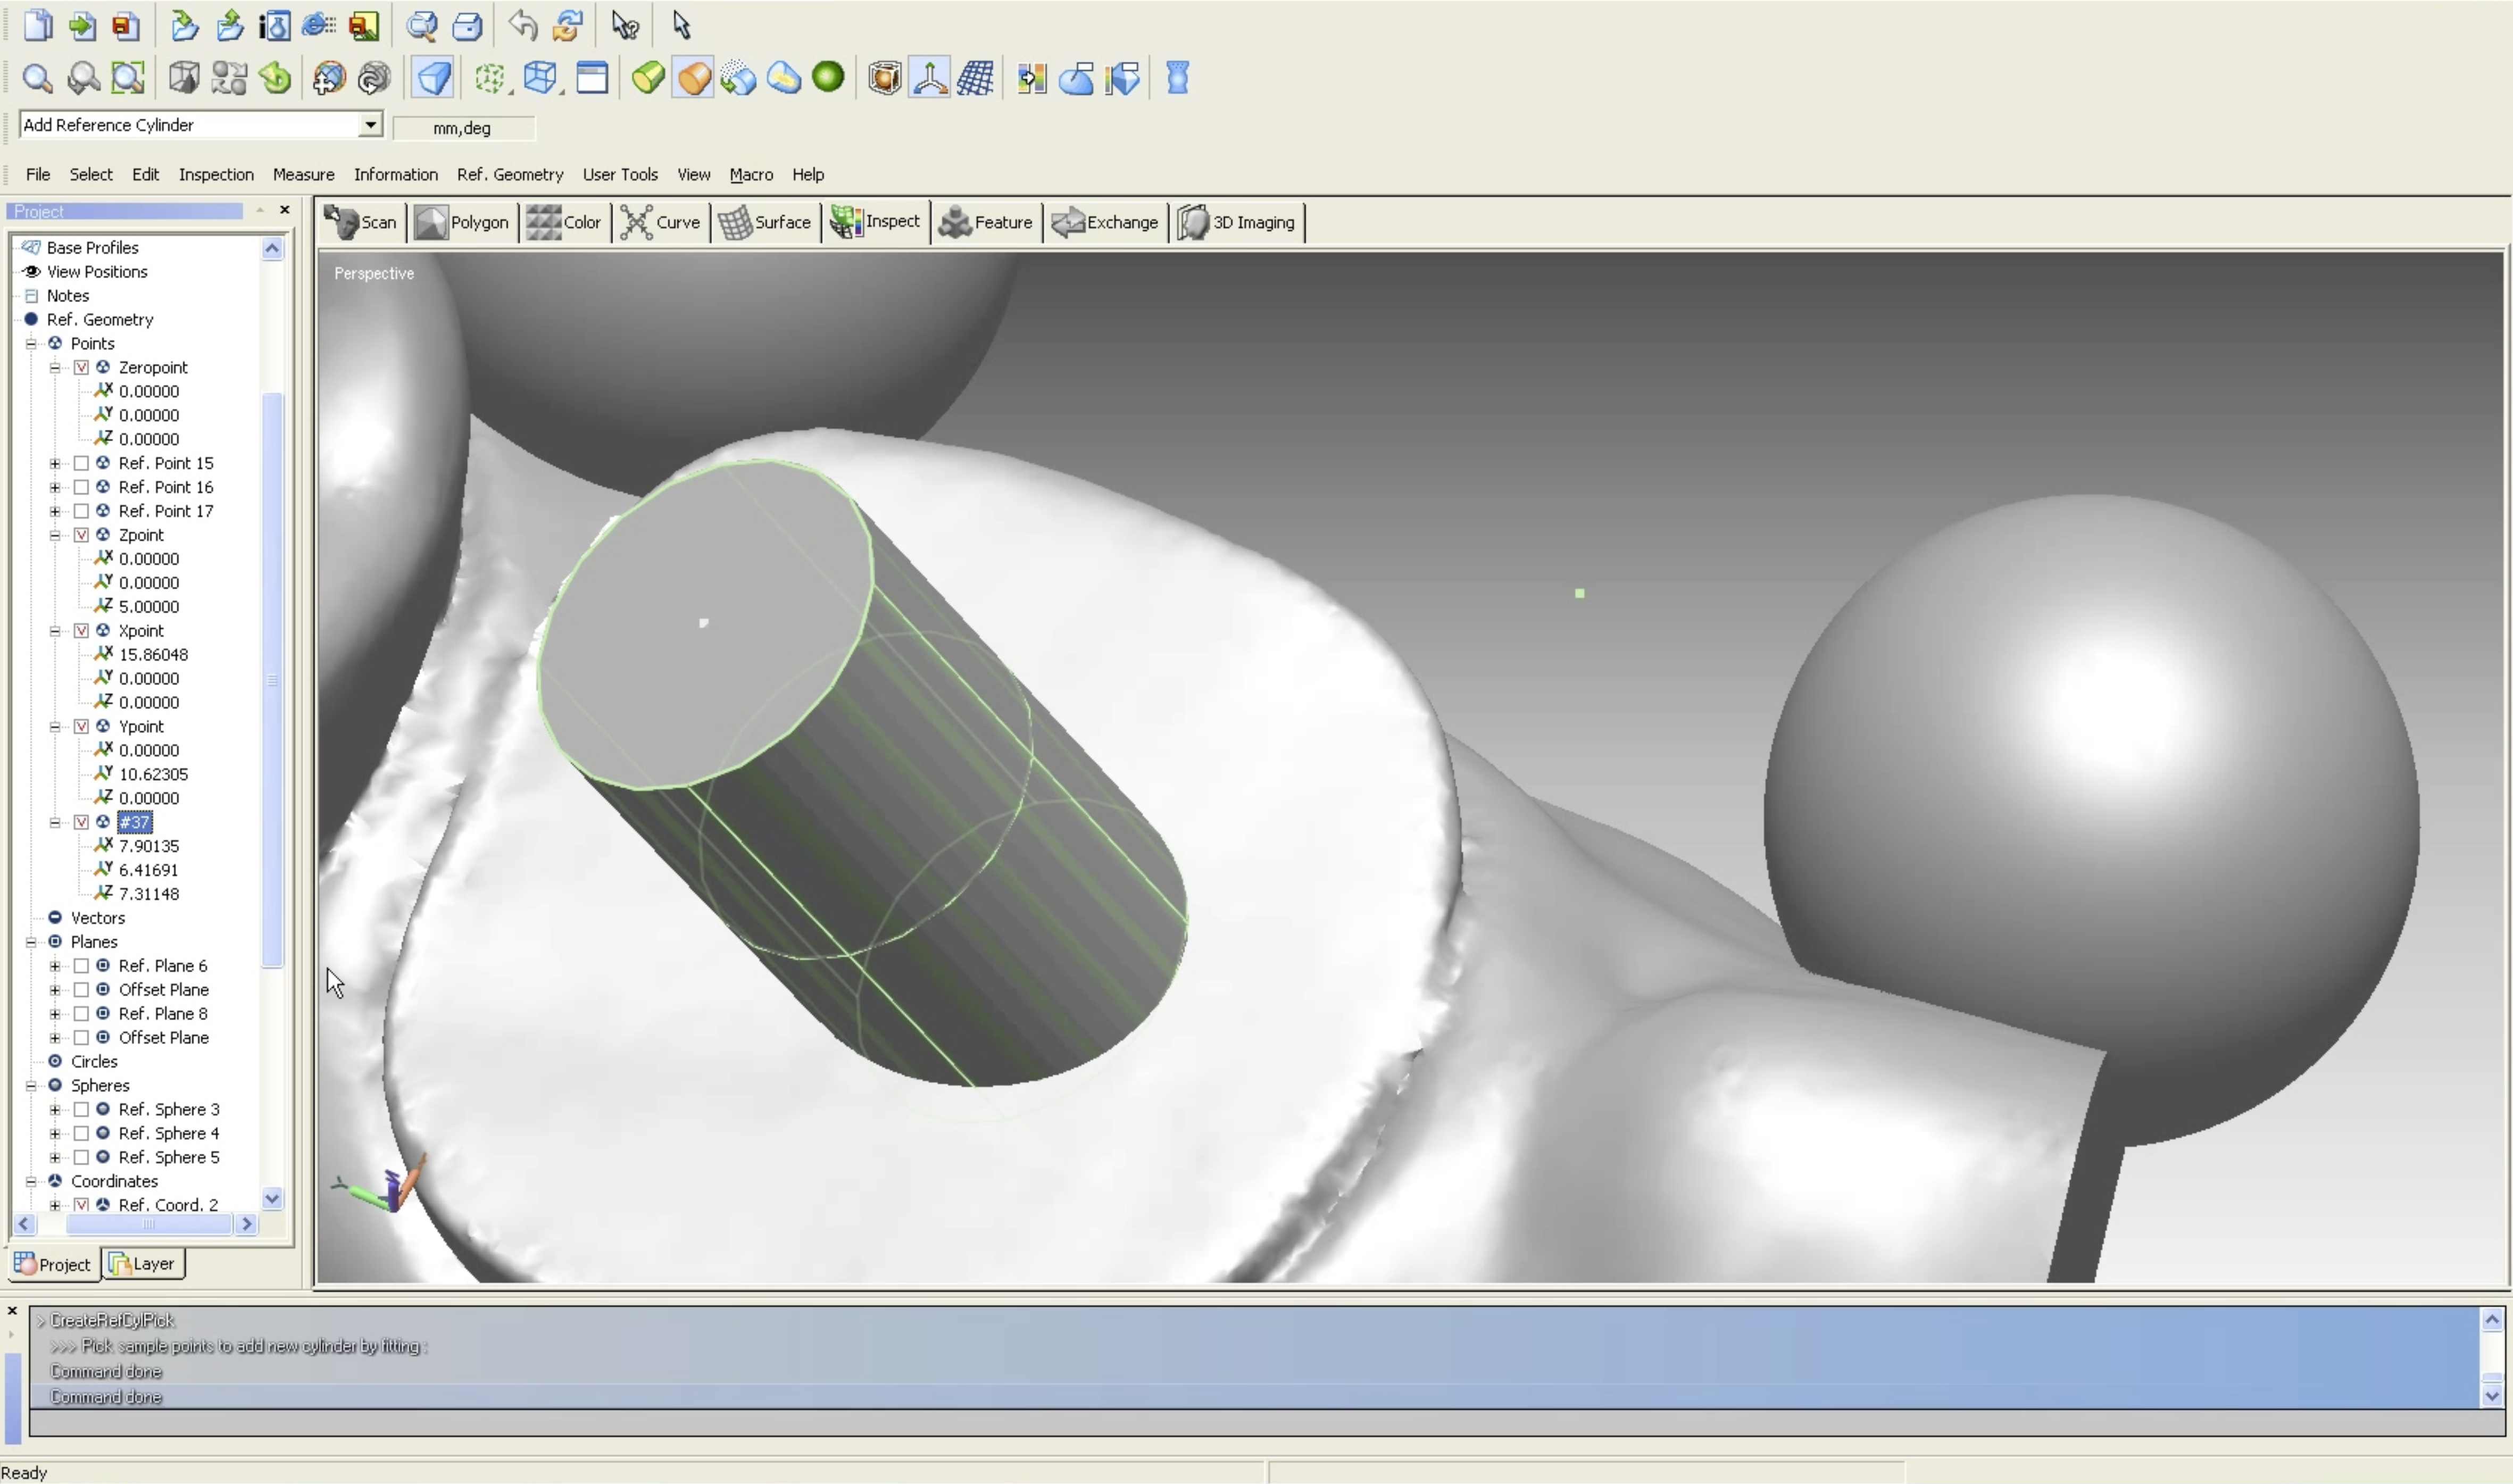Screen dimensions: 2513x1484
Task: Check the Ref. Point 15 checkbox
Action: click(x=82, y=463)
